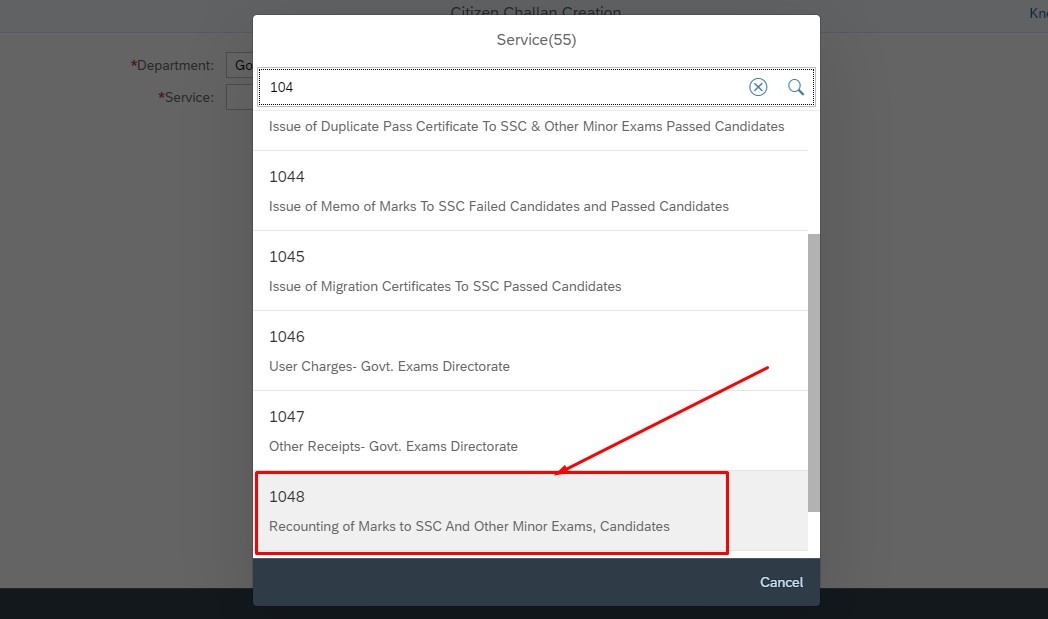The image size is (1048, 619).
Task: Choose 1048 Recounting of Marks service
Action: [x=530, y=511]
